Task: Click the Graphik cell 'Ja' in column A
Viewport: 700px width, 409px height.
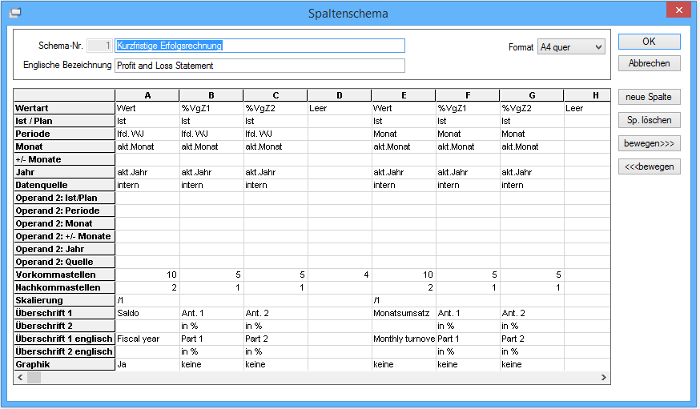Action: tap(147, 364)
